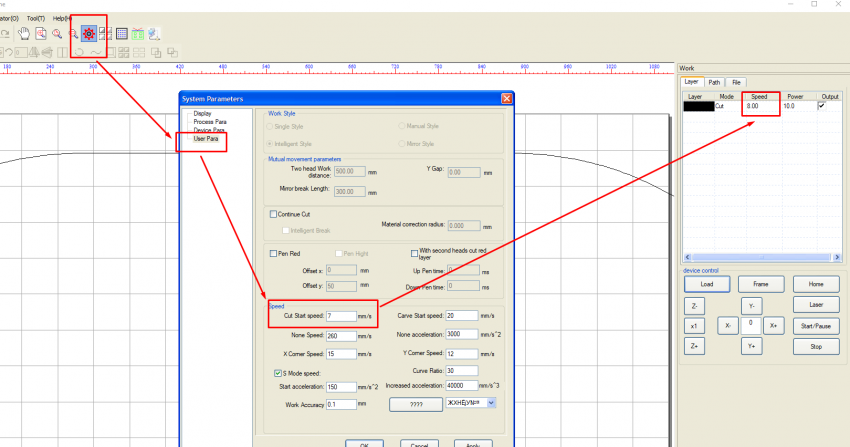Screen dimensions: 850x447
Task: Enable the Continue Cut checkbox
Action: click(274, 213)
